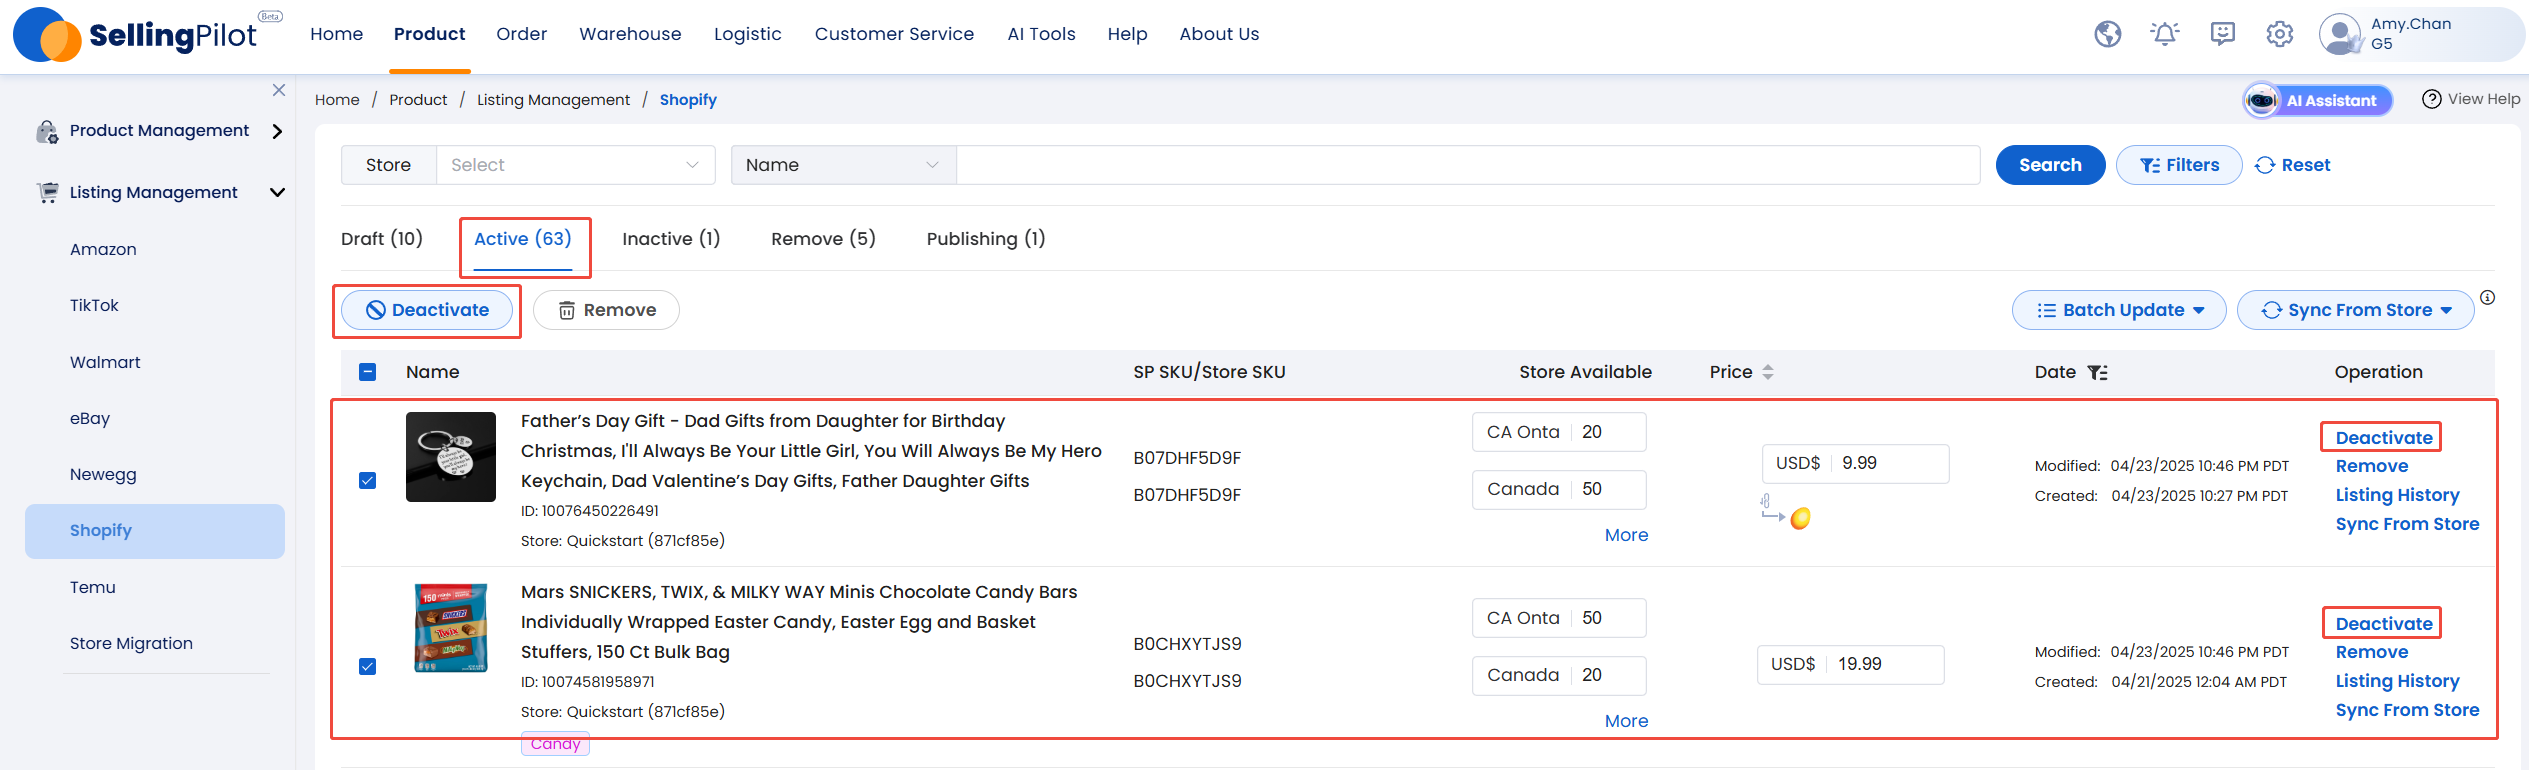Click the bulk Deactivate button

[x=427, y=310]
